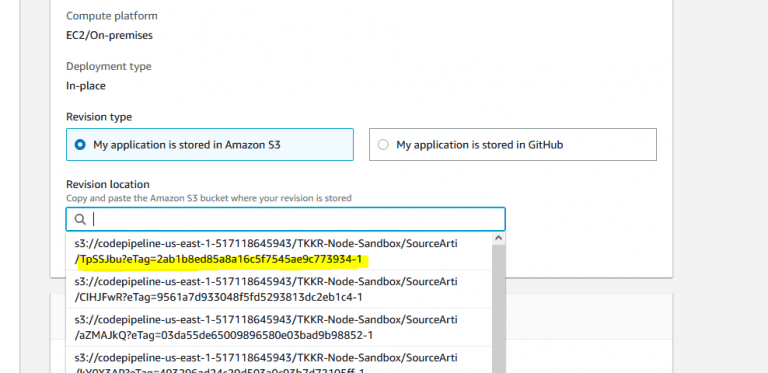Click the suggestion list scrollbar thumb
Image resolution: width=768 pixels, height=373 pixels.
click(x=499, y=309)
